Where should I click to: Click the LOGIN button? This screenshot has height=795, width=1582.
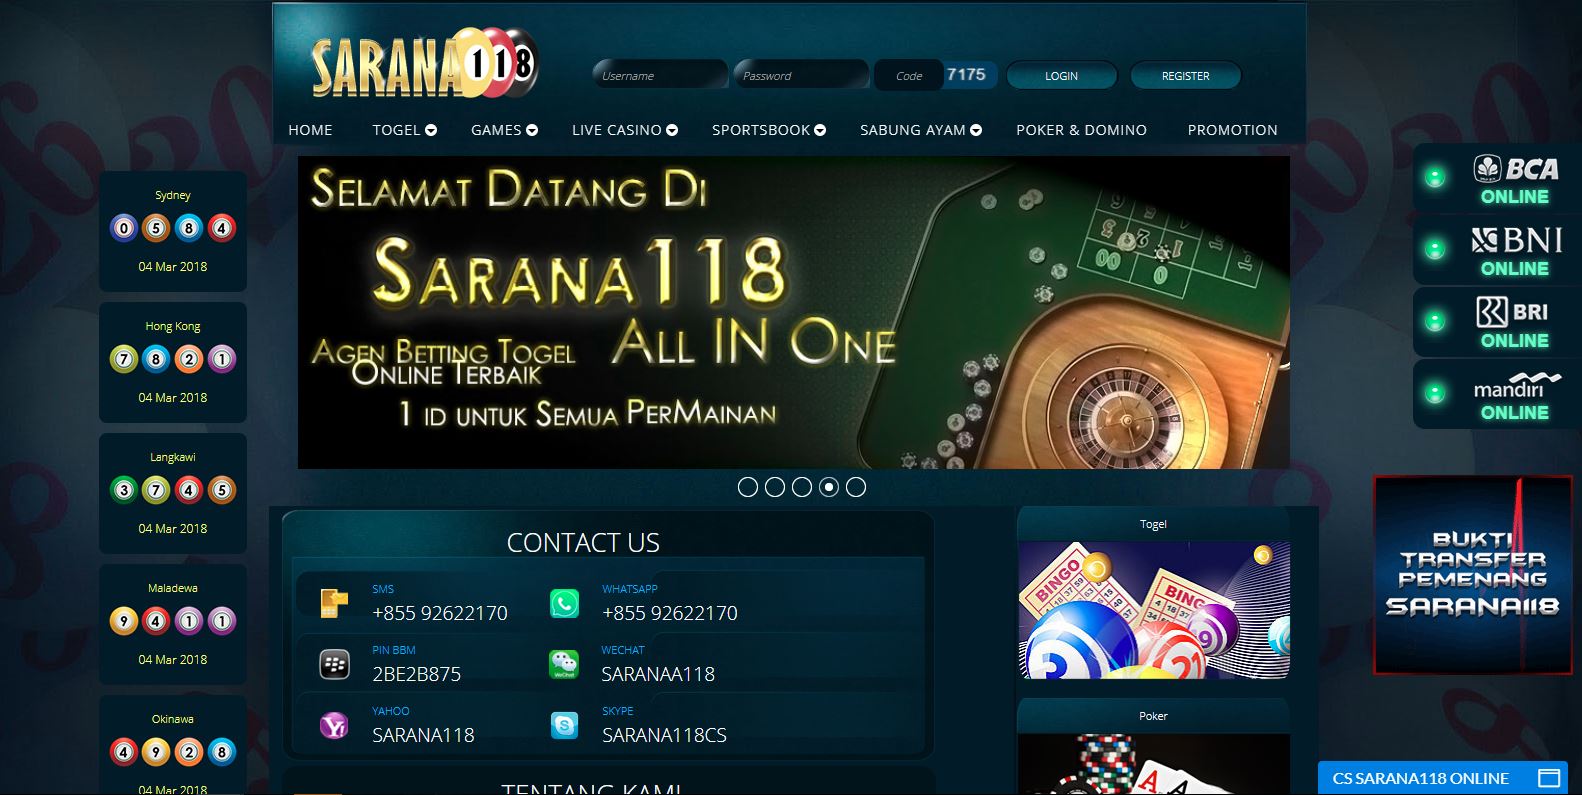[1061, 76]
